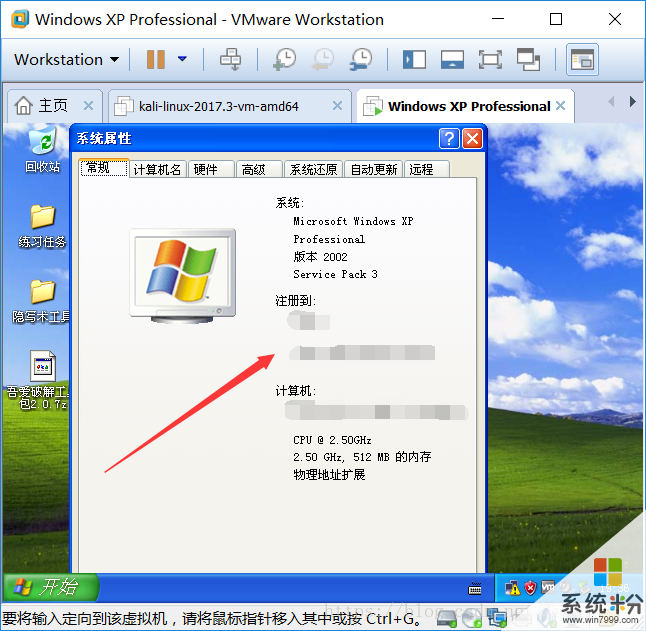Screen dimensions: 646x631
Task: Expand the power options dropdown arrow
Action: pyautogui.click(x=182, y=59)
